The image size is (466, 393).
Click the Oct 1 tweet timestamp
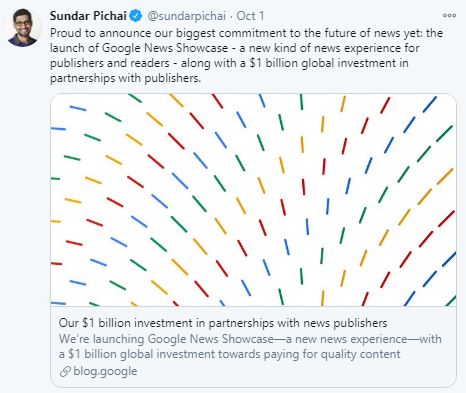tap(250, 16)
